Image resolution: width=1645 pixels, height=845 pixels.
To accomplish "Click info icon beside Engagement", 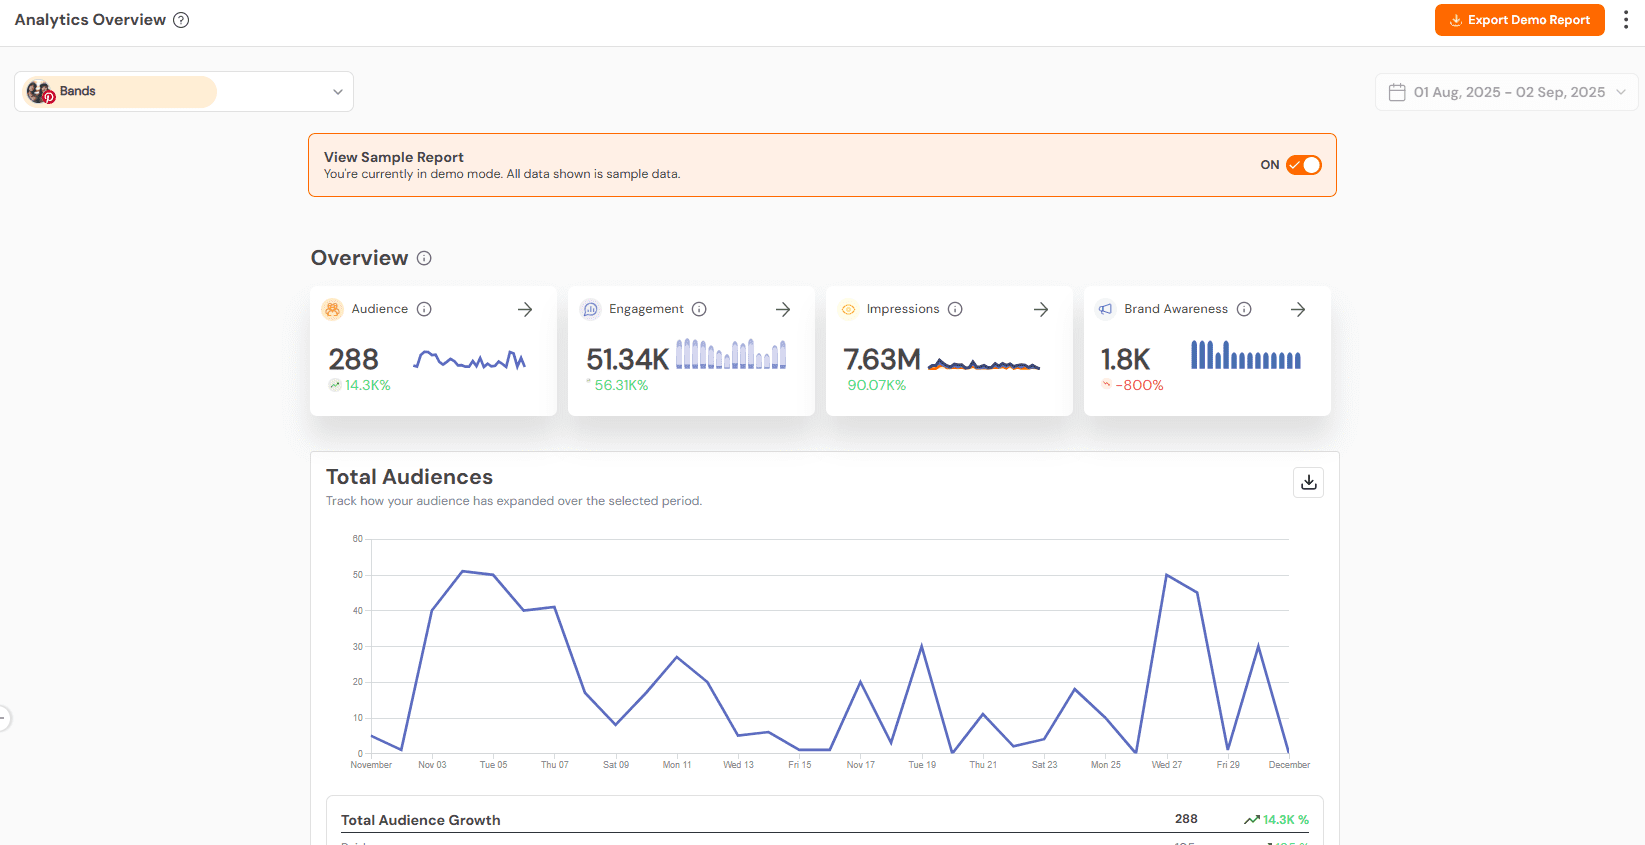I will (x=699, y=309).
